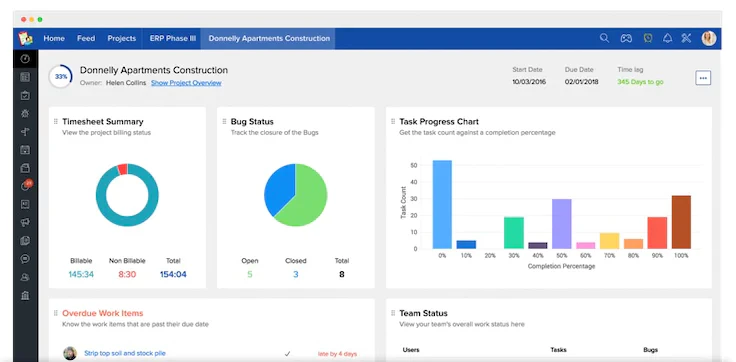Select the dashboard gauge sidebar icon

[x=25, y=59]
